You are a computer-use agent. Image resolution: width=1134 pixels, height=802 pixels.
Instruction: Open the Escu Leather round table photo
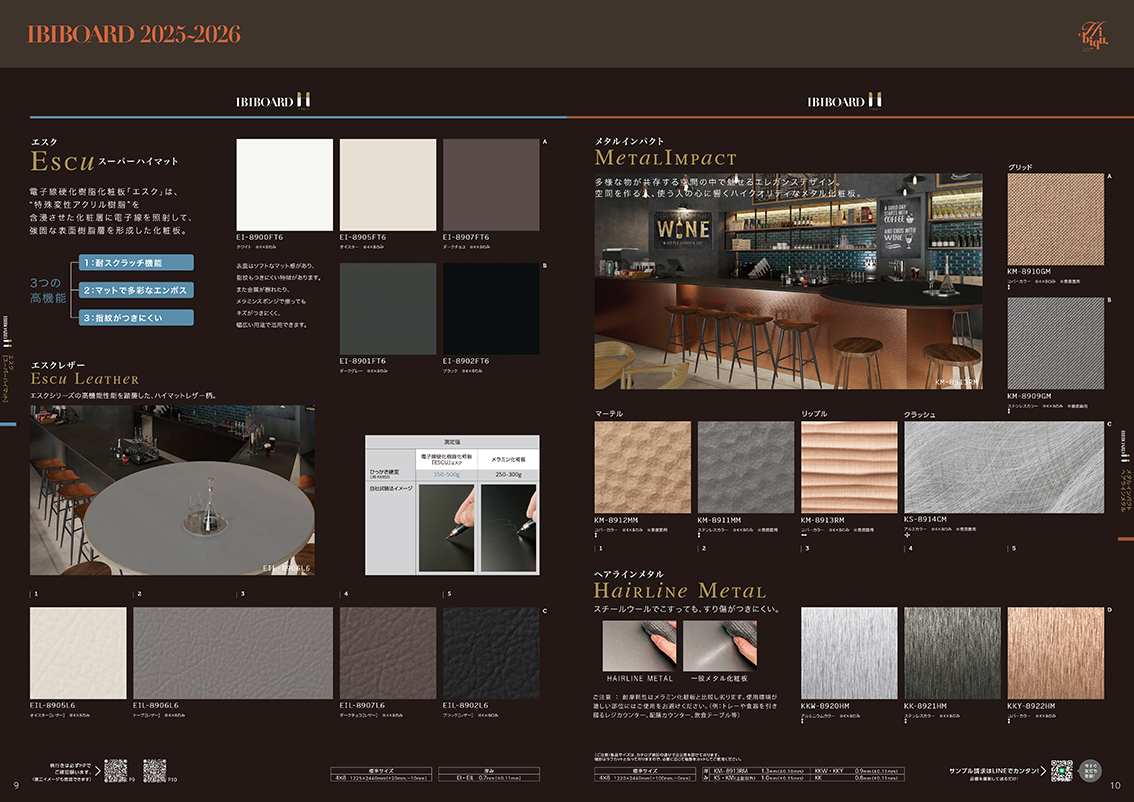coord(172,490)
